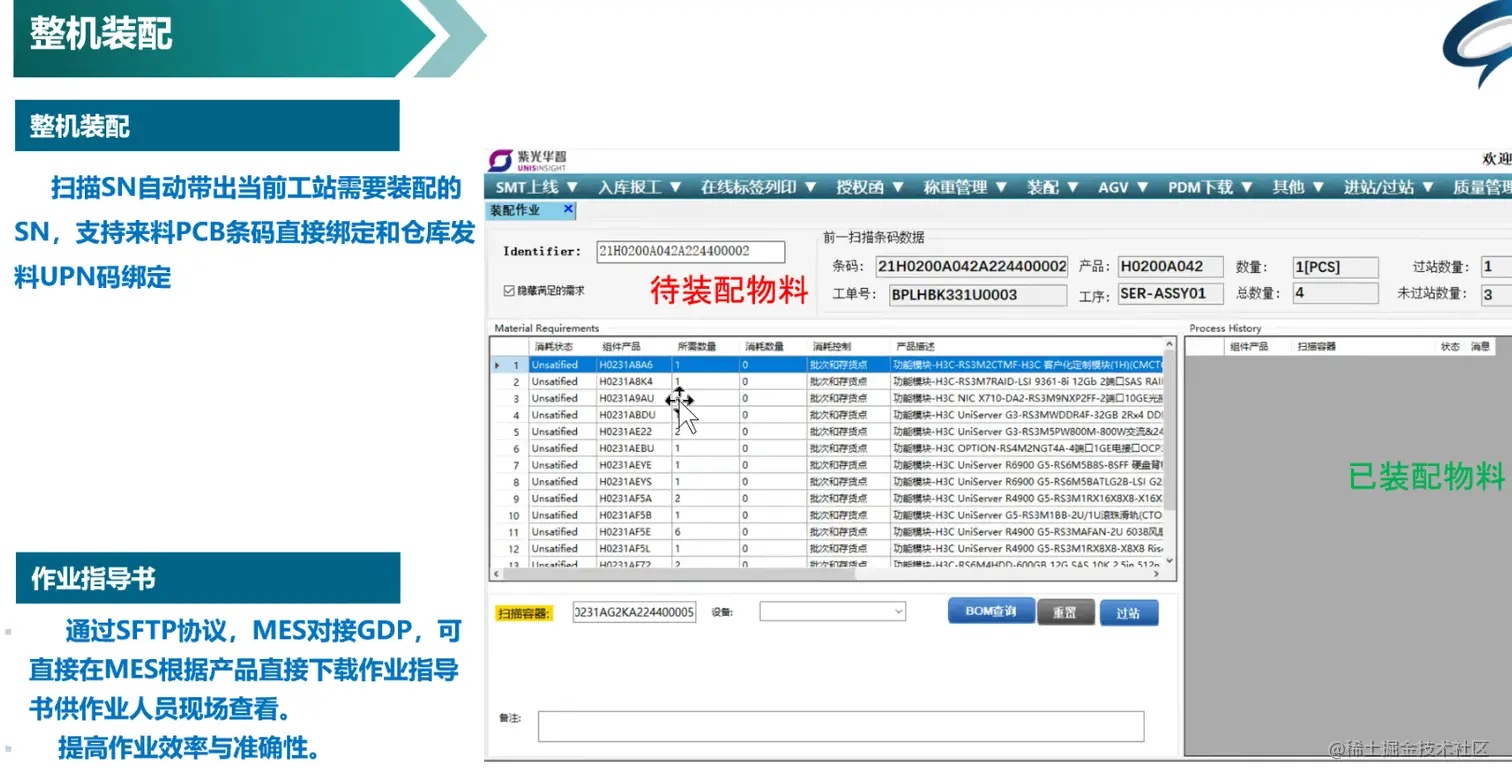
Task: Click the 产品描述 column header
Action: [1027, 347]
